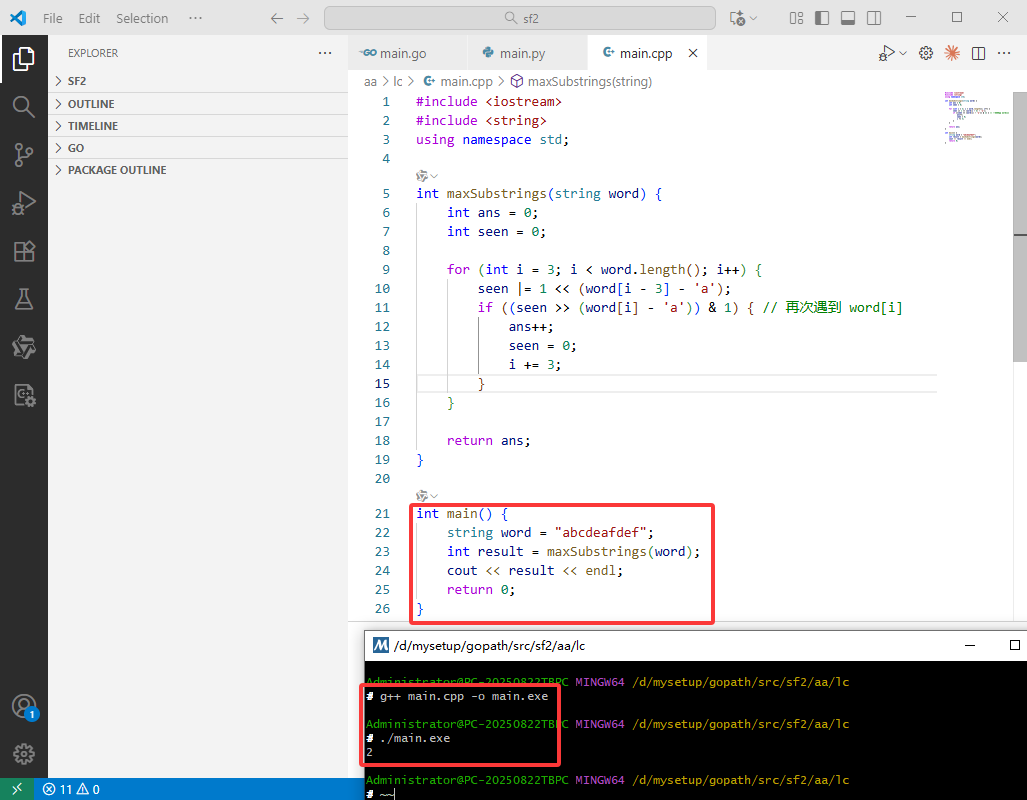
Task: Click the sf2 command center search box
Action: click(x=520, y=18)
